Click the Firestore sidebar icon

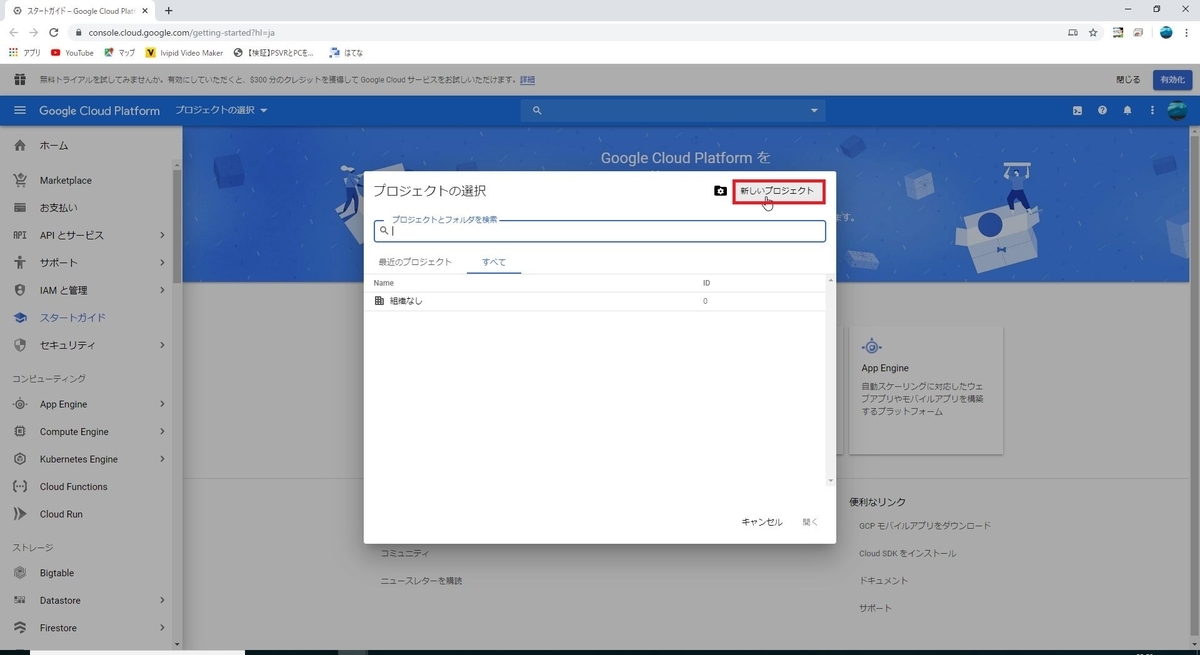point(19,628)
